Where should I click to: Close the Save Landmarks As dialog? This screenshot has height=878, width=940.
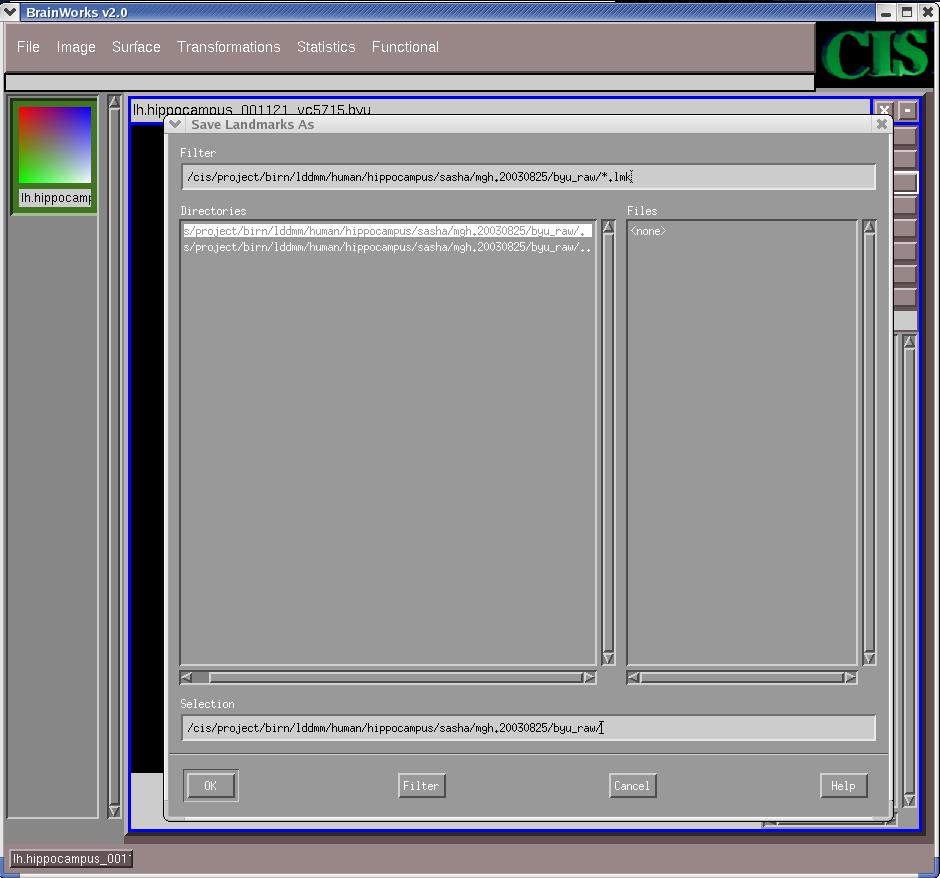tap(881, 124)
